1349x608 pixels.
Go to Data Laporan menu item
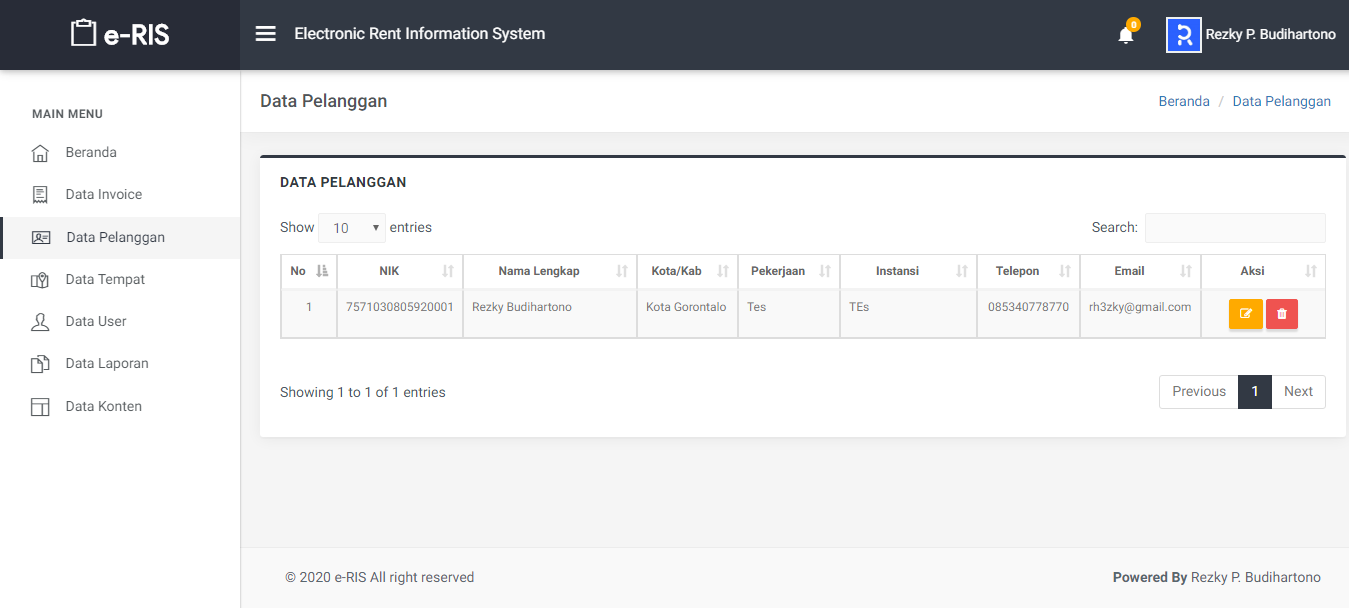(107, 363)
